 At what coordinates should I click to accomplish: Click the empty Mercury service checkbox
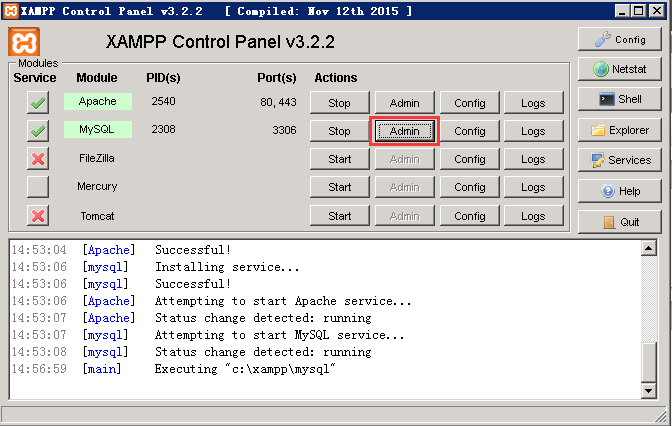[38, 187]
